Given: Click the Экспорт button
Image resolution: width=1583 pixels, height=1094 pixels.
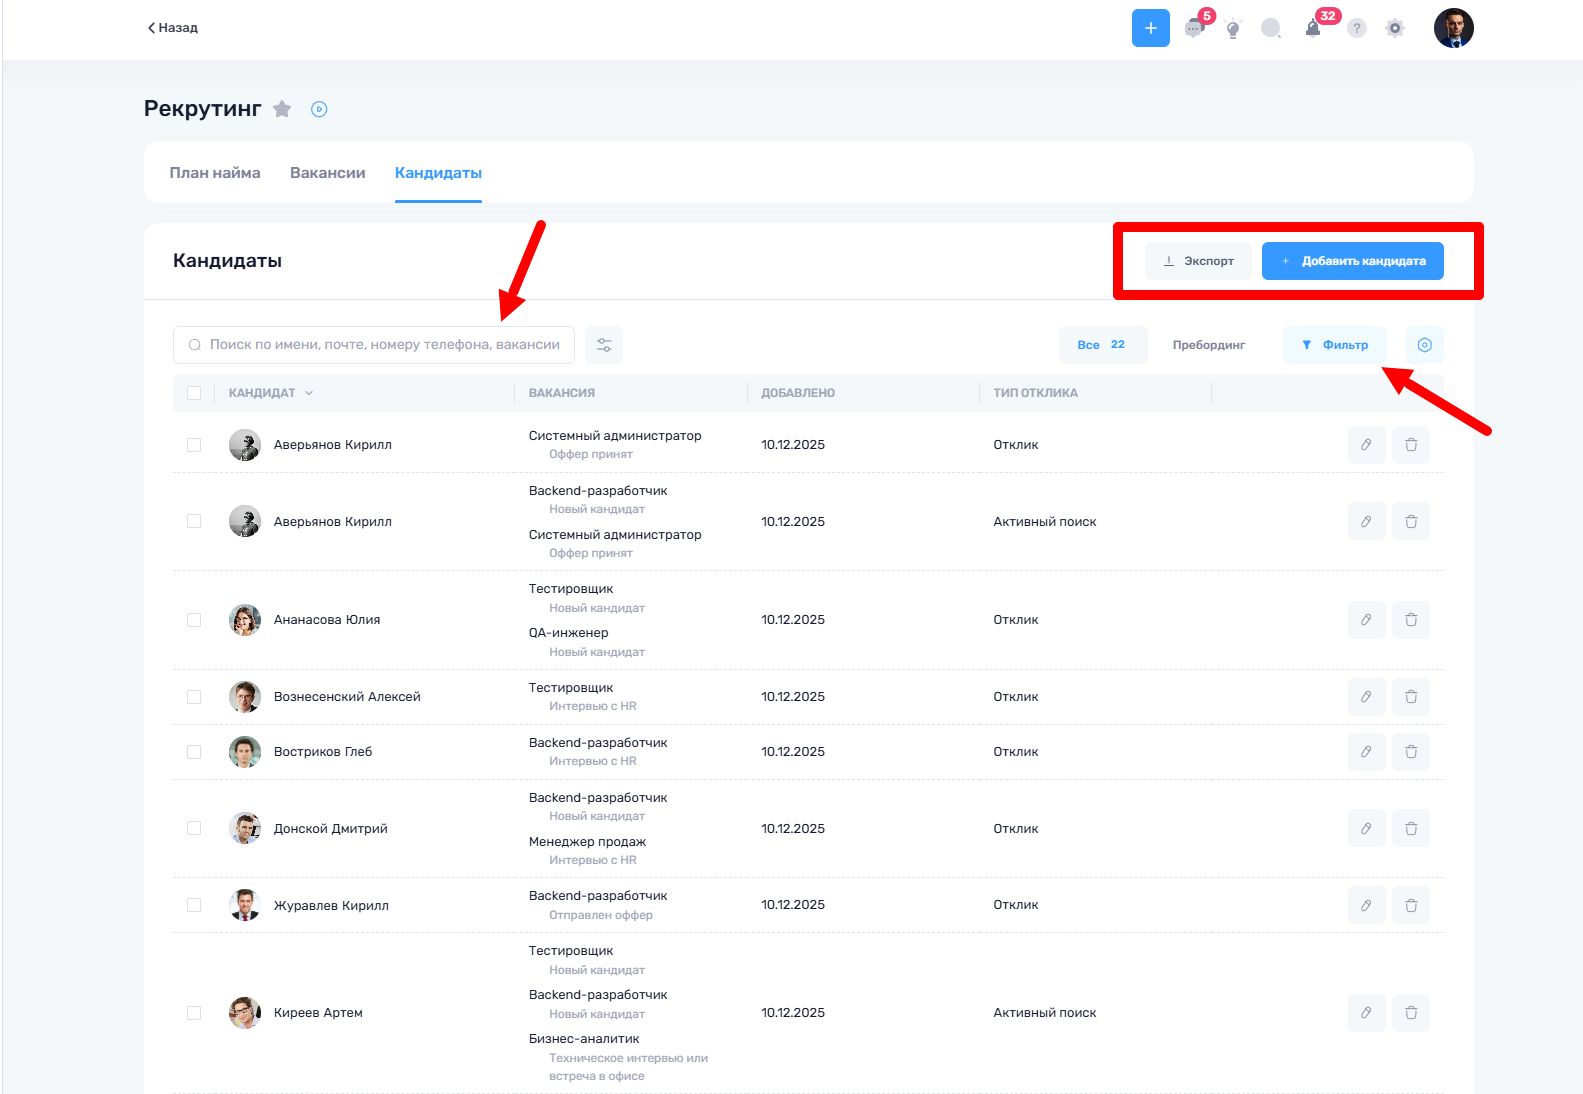Looking at the screenshot, I should [x=1198, y=261].
